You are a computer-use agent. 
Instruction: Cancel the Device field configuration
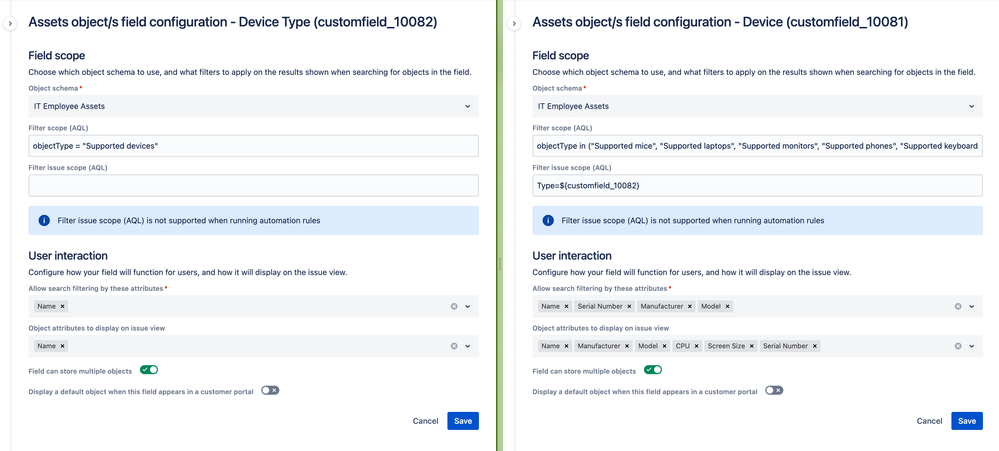coord(929,421)
